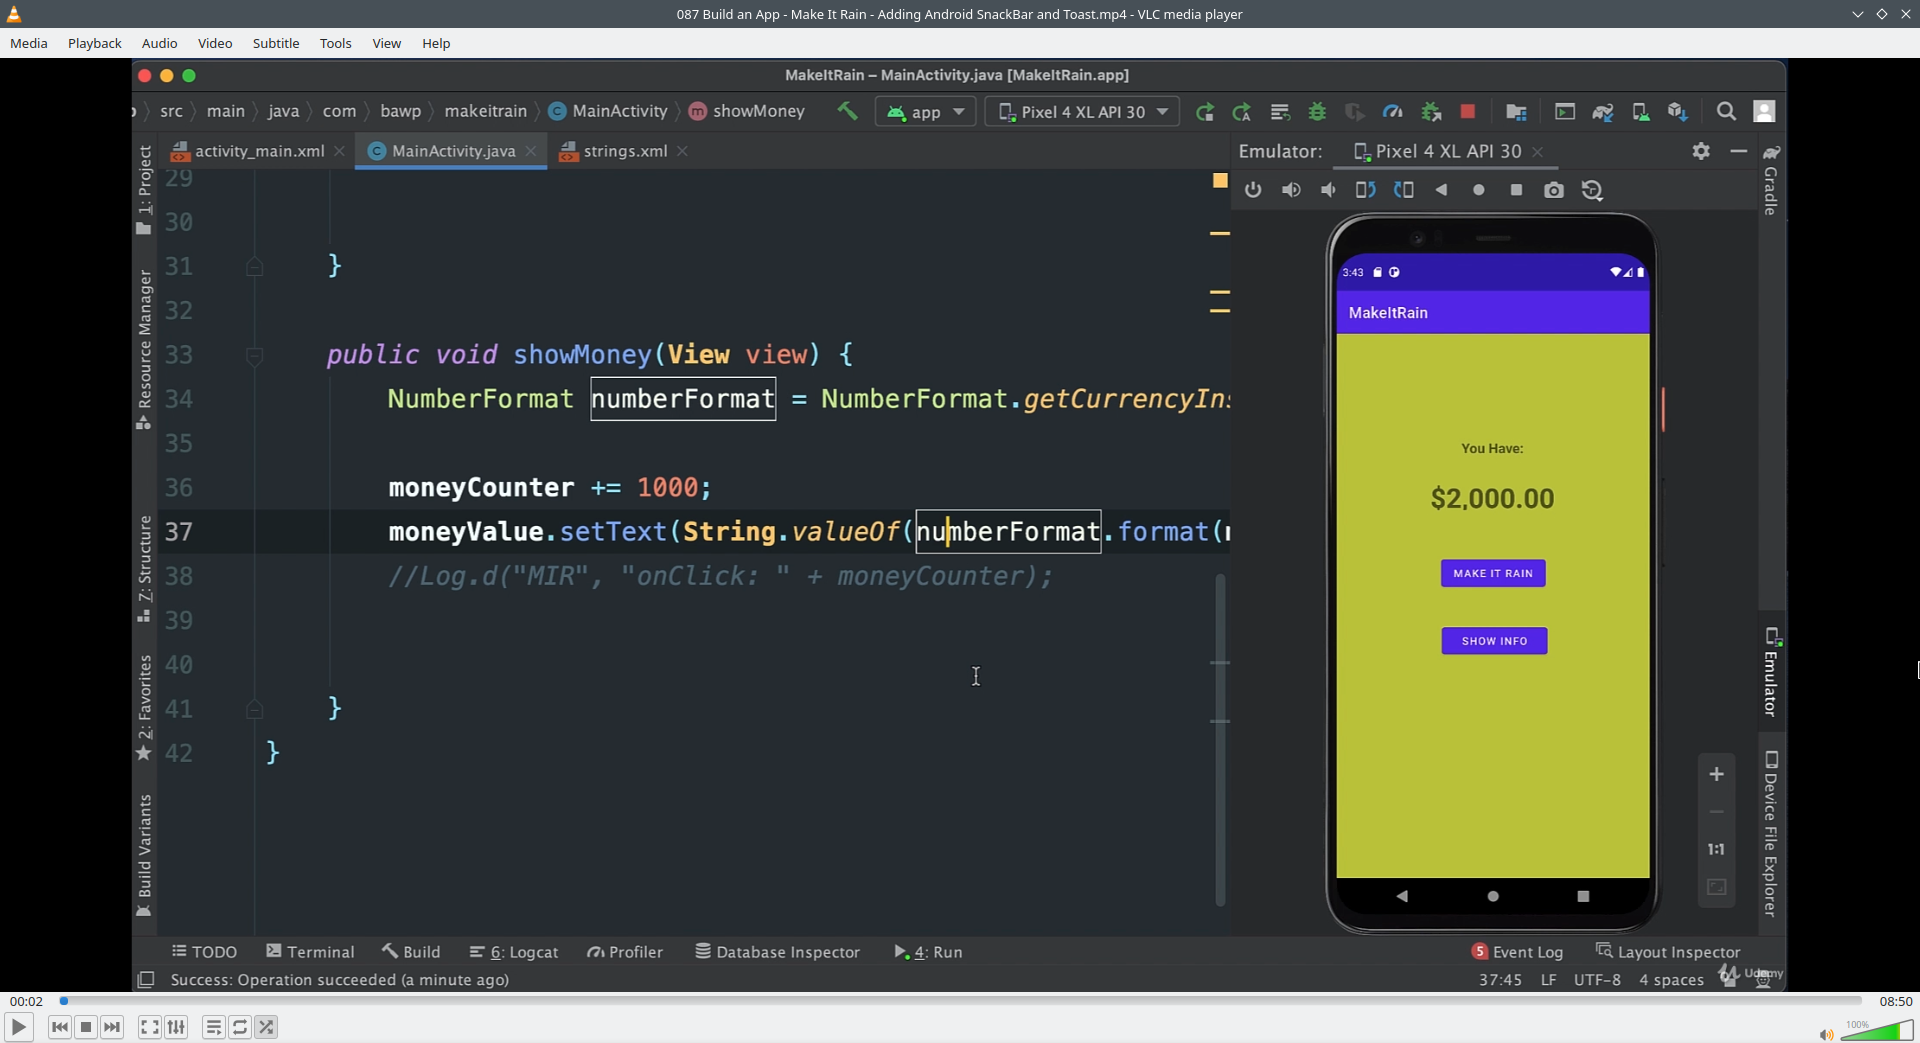Viewport: 1920px width, 1043px height.
Task: Open the Profiler tool window
Action: coord(625,952)
